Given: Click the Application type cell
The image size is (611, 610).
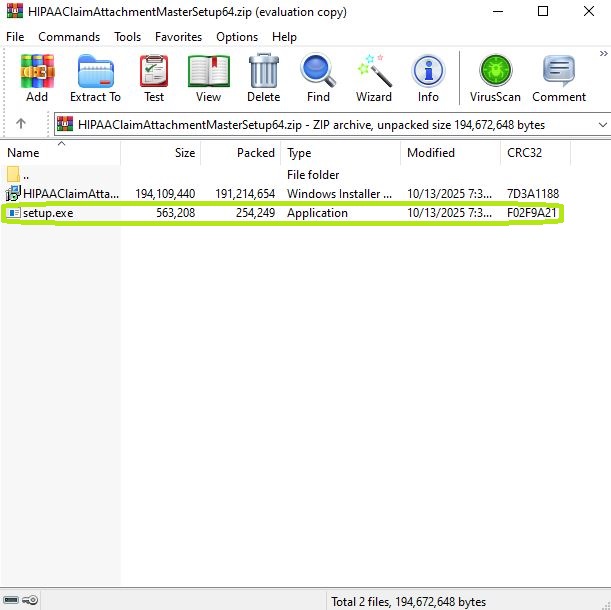Looking at the screenshot, I should (317, 213).
